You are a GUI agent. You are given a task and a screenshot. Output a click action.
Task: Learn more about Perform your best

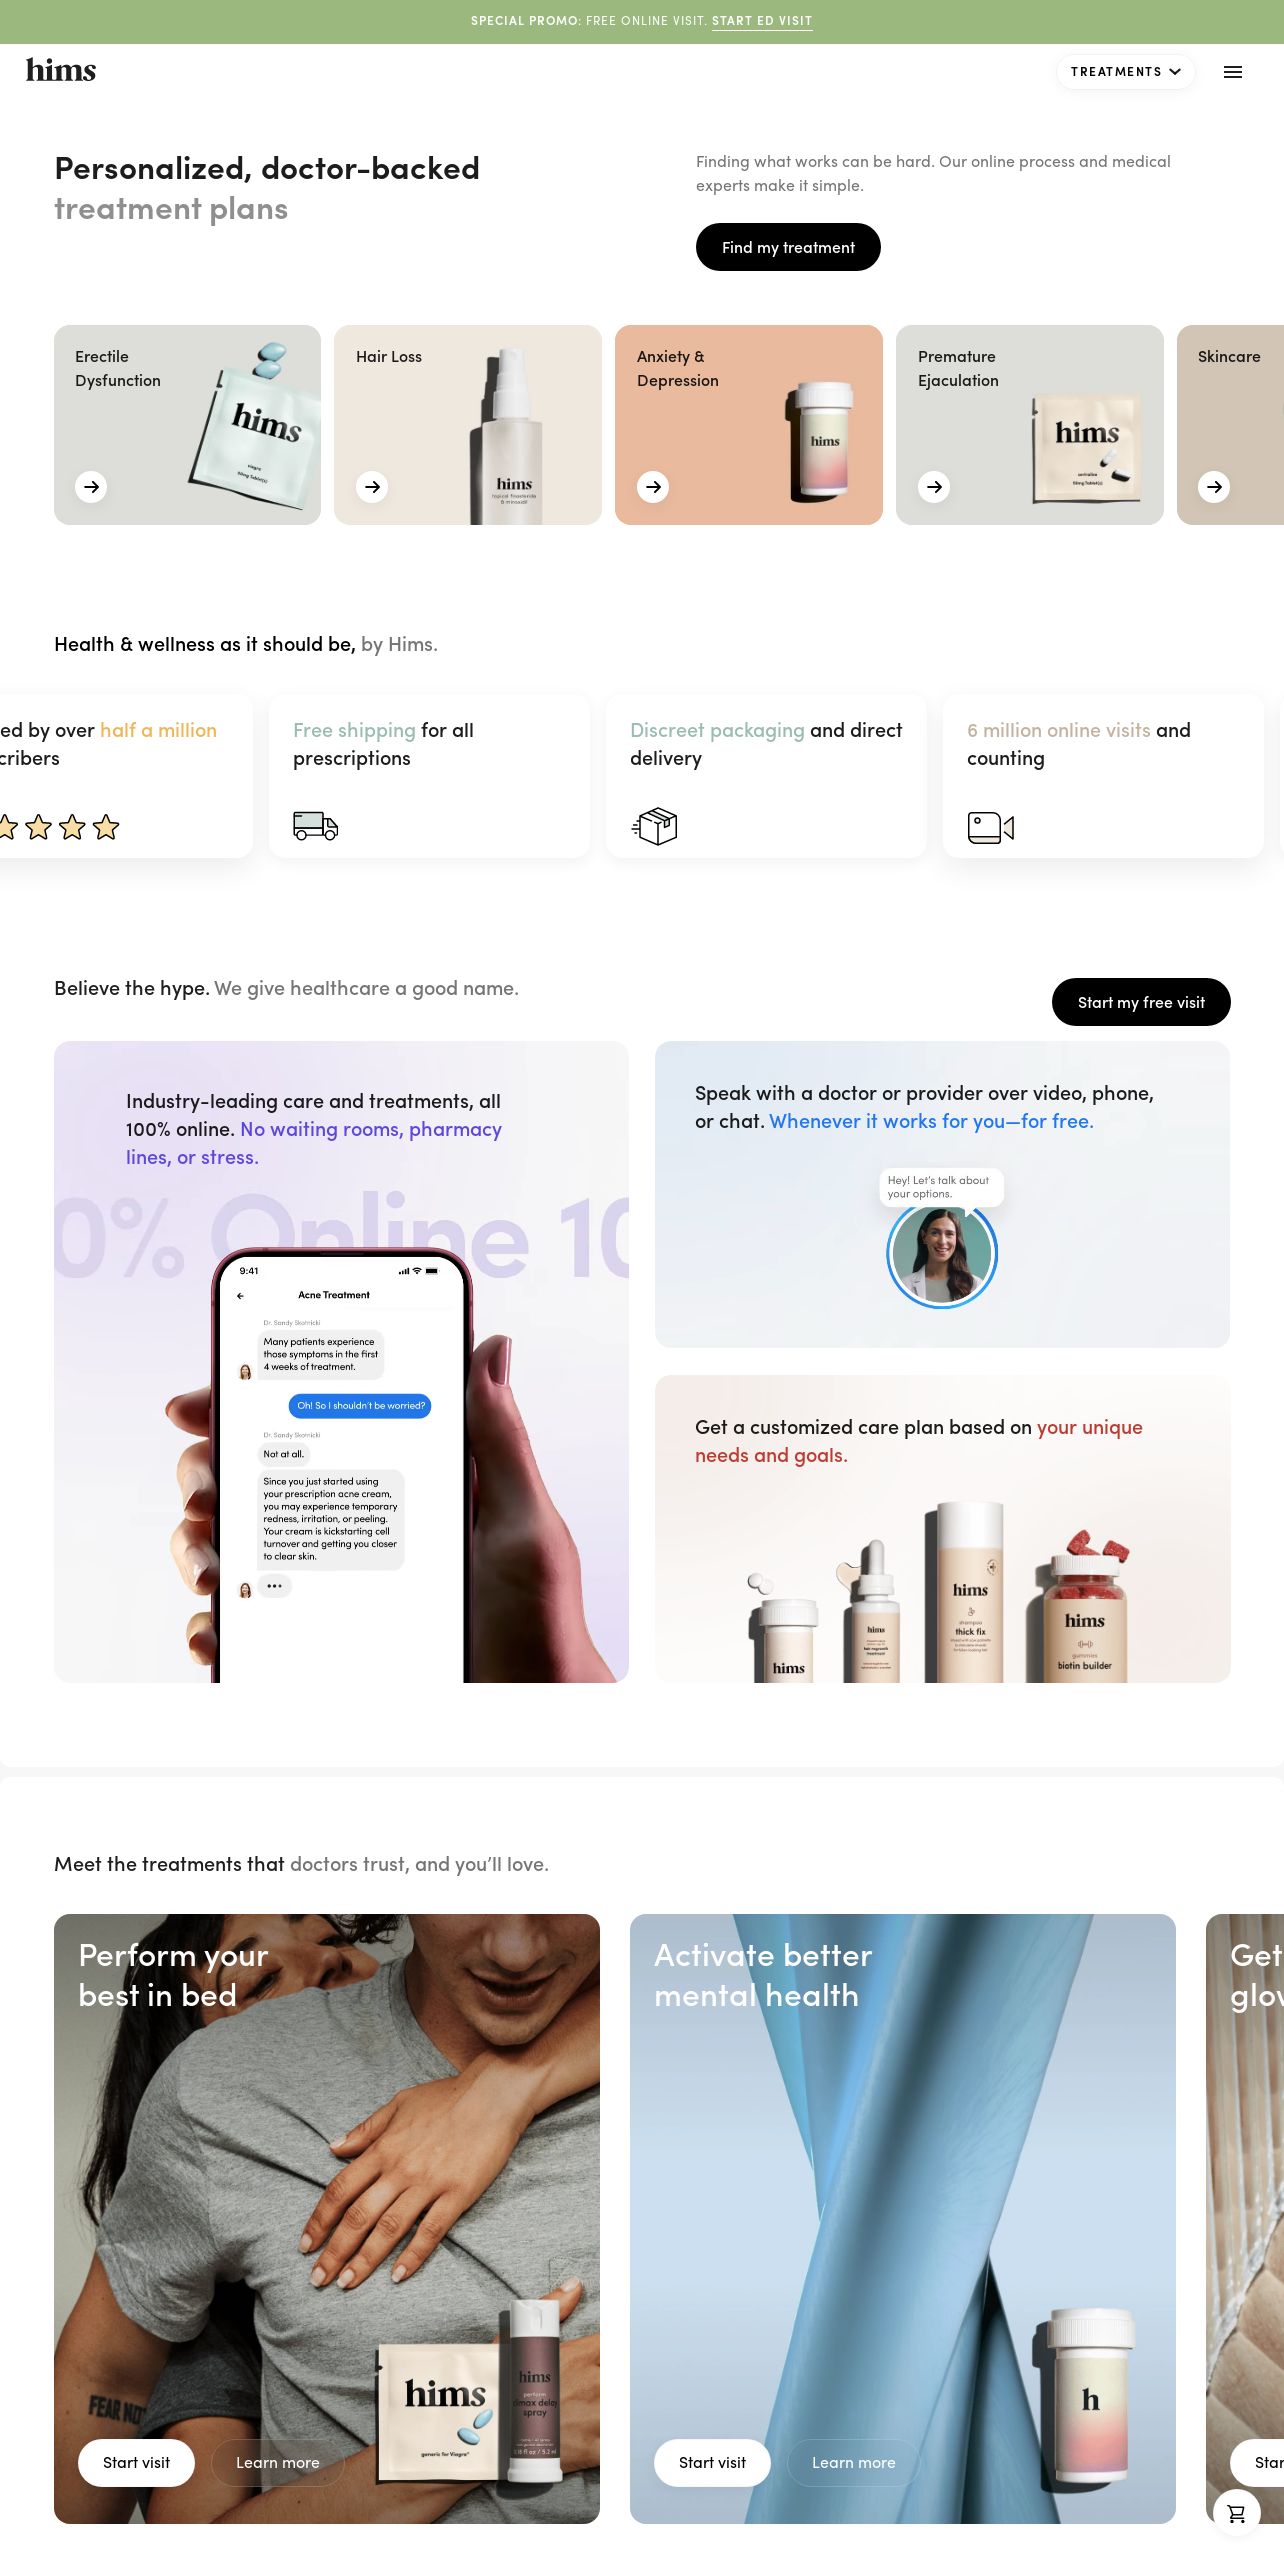click(277, 2462)
